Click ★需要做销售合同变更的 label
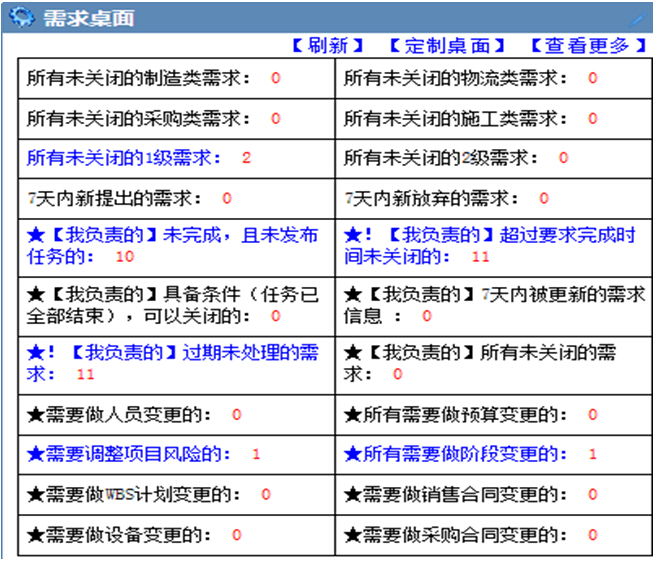The image size is (662, 563). tap(455, 495)
